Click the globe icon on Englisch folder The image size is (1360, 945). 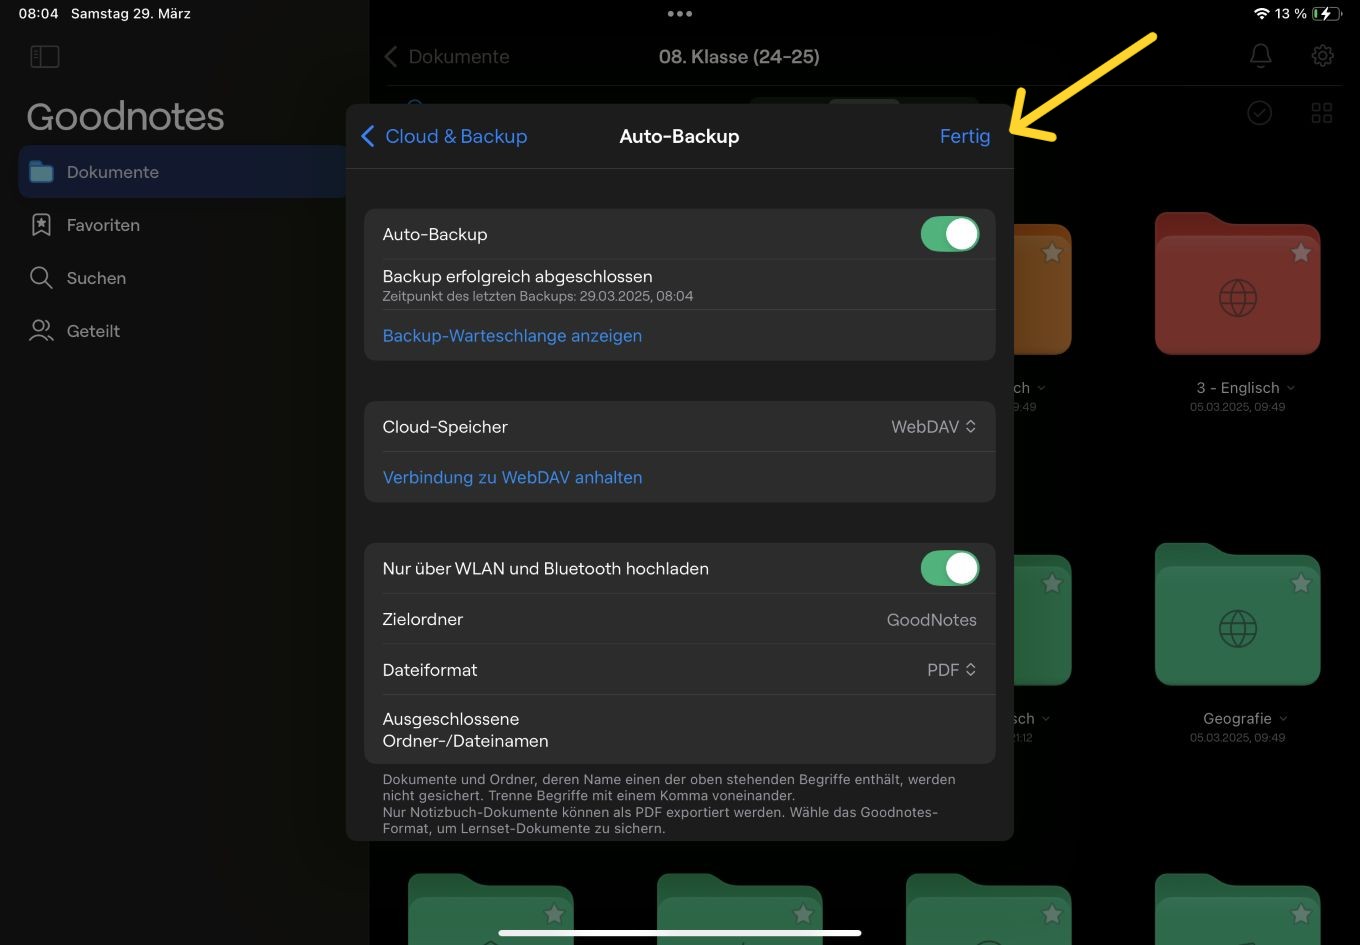1237,298
